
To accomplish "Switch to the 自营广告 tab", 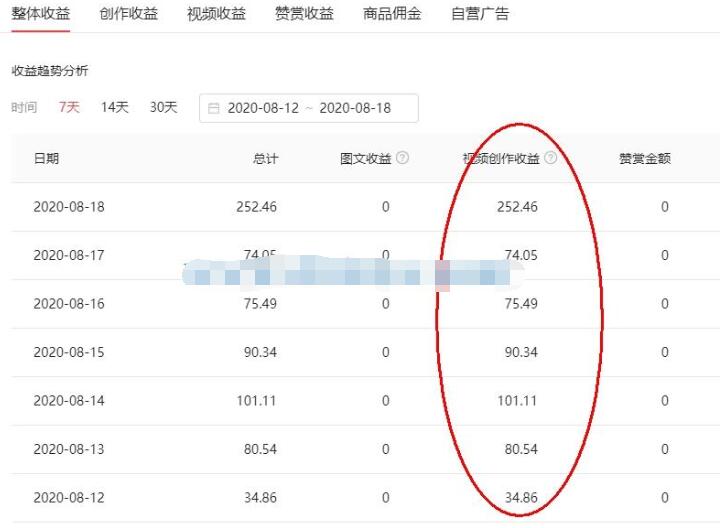I will click(480, 14).
